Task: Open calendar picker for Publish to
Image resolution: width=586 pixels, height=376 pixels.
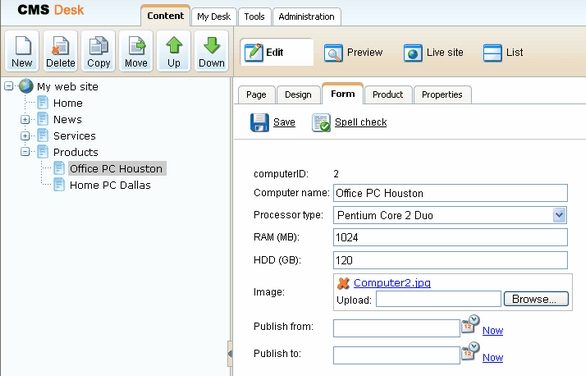Action: click(470, 351)
